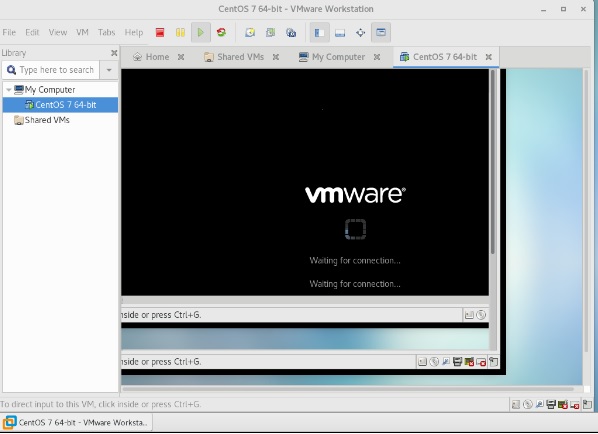
Task: Open the File menu
Action: coord(9,32)
